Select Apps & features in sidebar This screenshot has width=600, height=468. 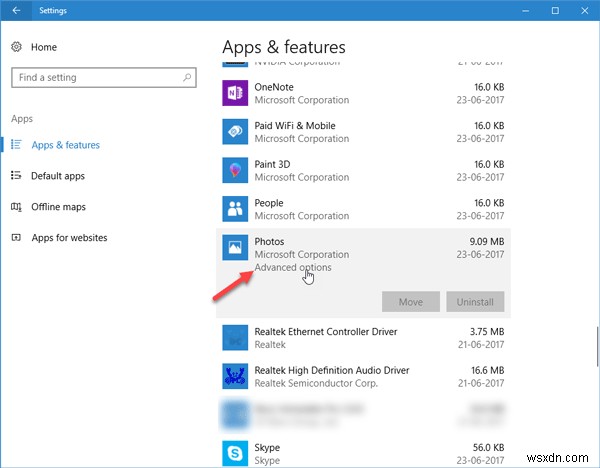pyautogui.click(x=65, y=145)
